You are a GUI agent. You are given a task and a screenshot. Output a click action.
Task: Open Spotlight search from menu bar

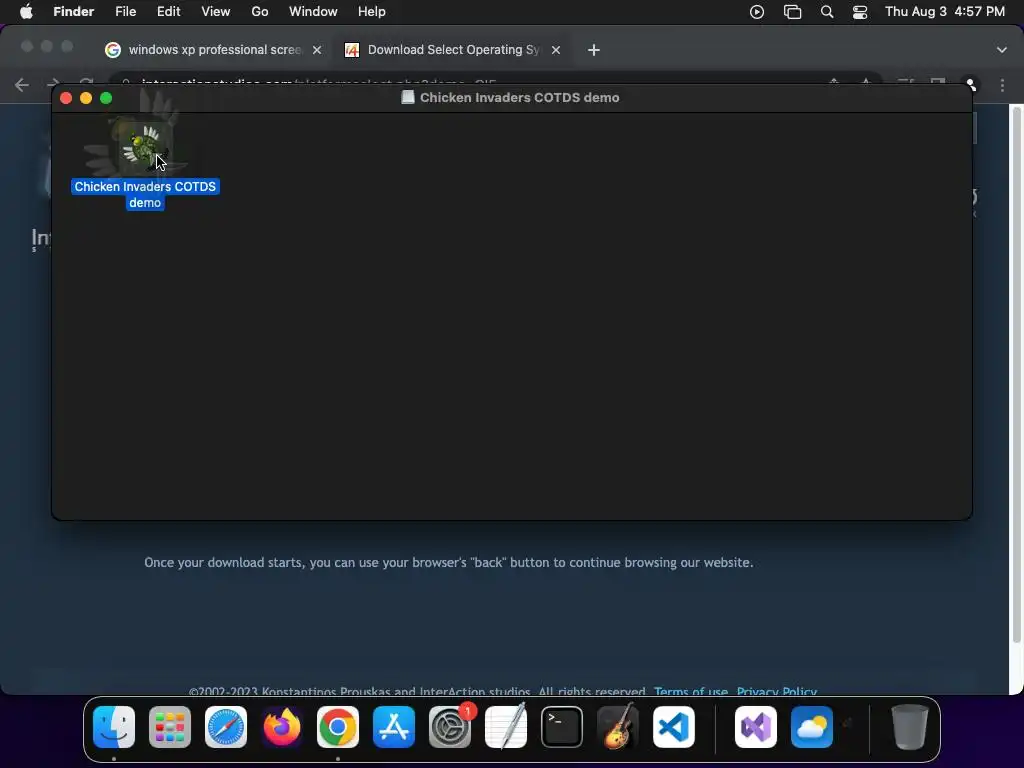click(827, 12)
